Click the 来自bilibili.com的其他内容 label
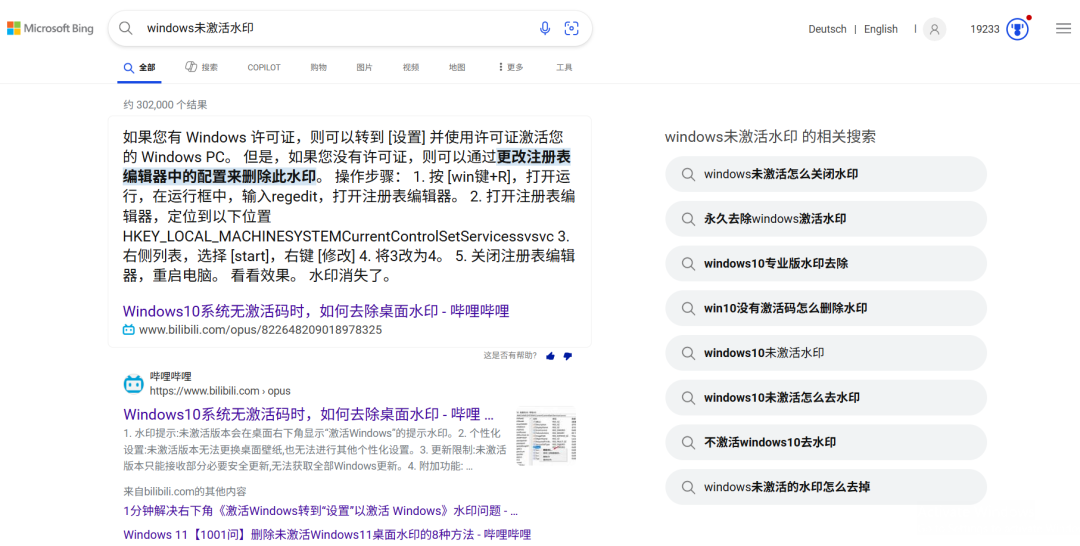This screenshot has width=1080, height=546. click(185, 492)
